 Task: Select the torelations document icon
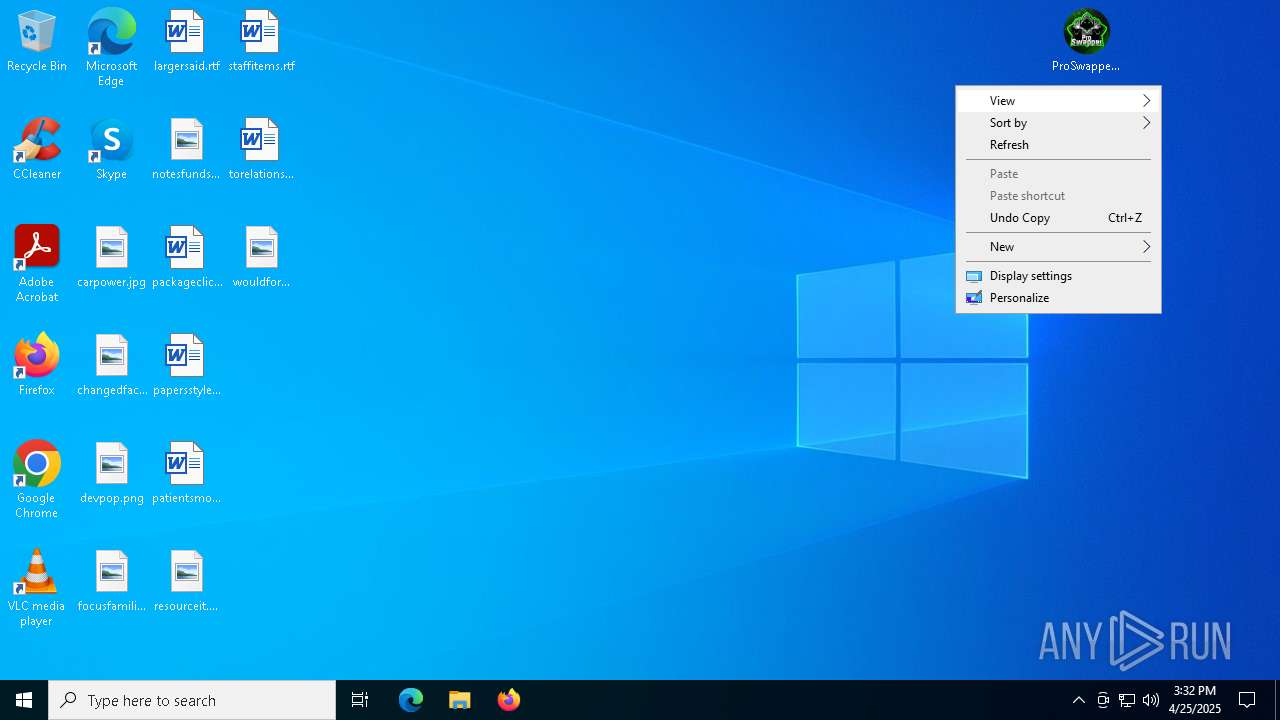[261, 149]
